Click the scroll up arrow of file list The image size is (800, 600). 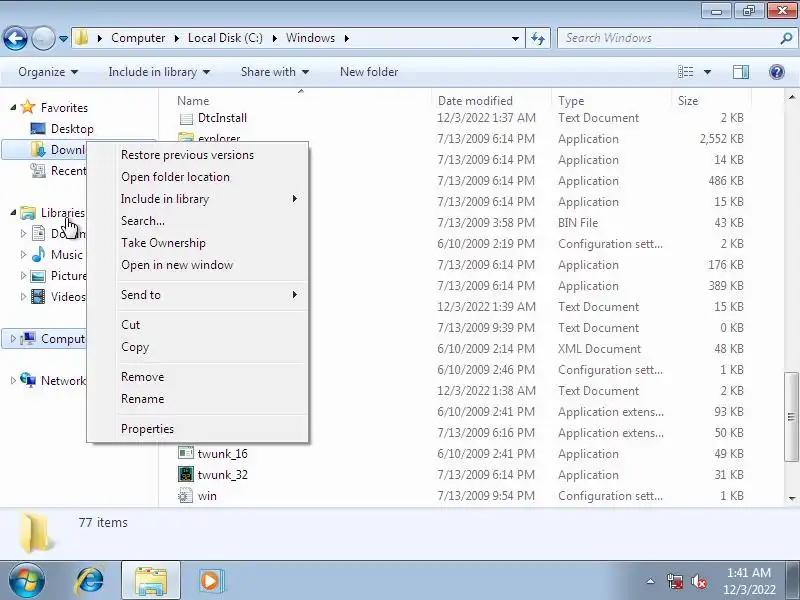tap(791, 97)
